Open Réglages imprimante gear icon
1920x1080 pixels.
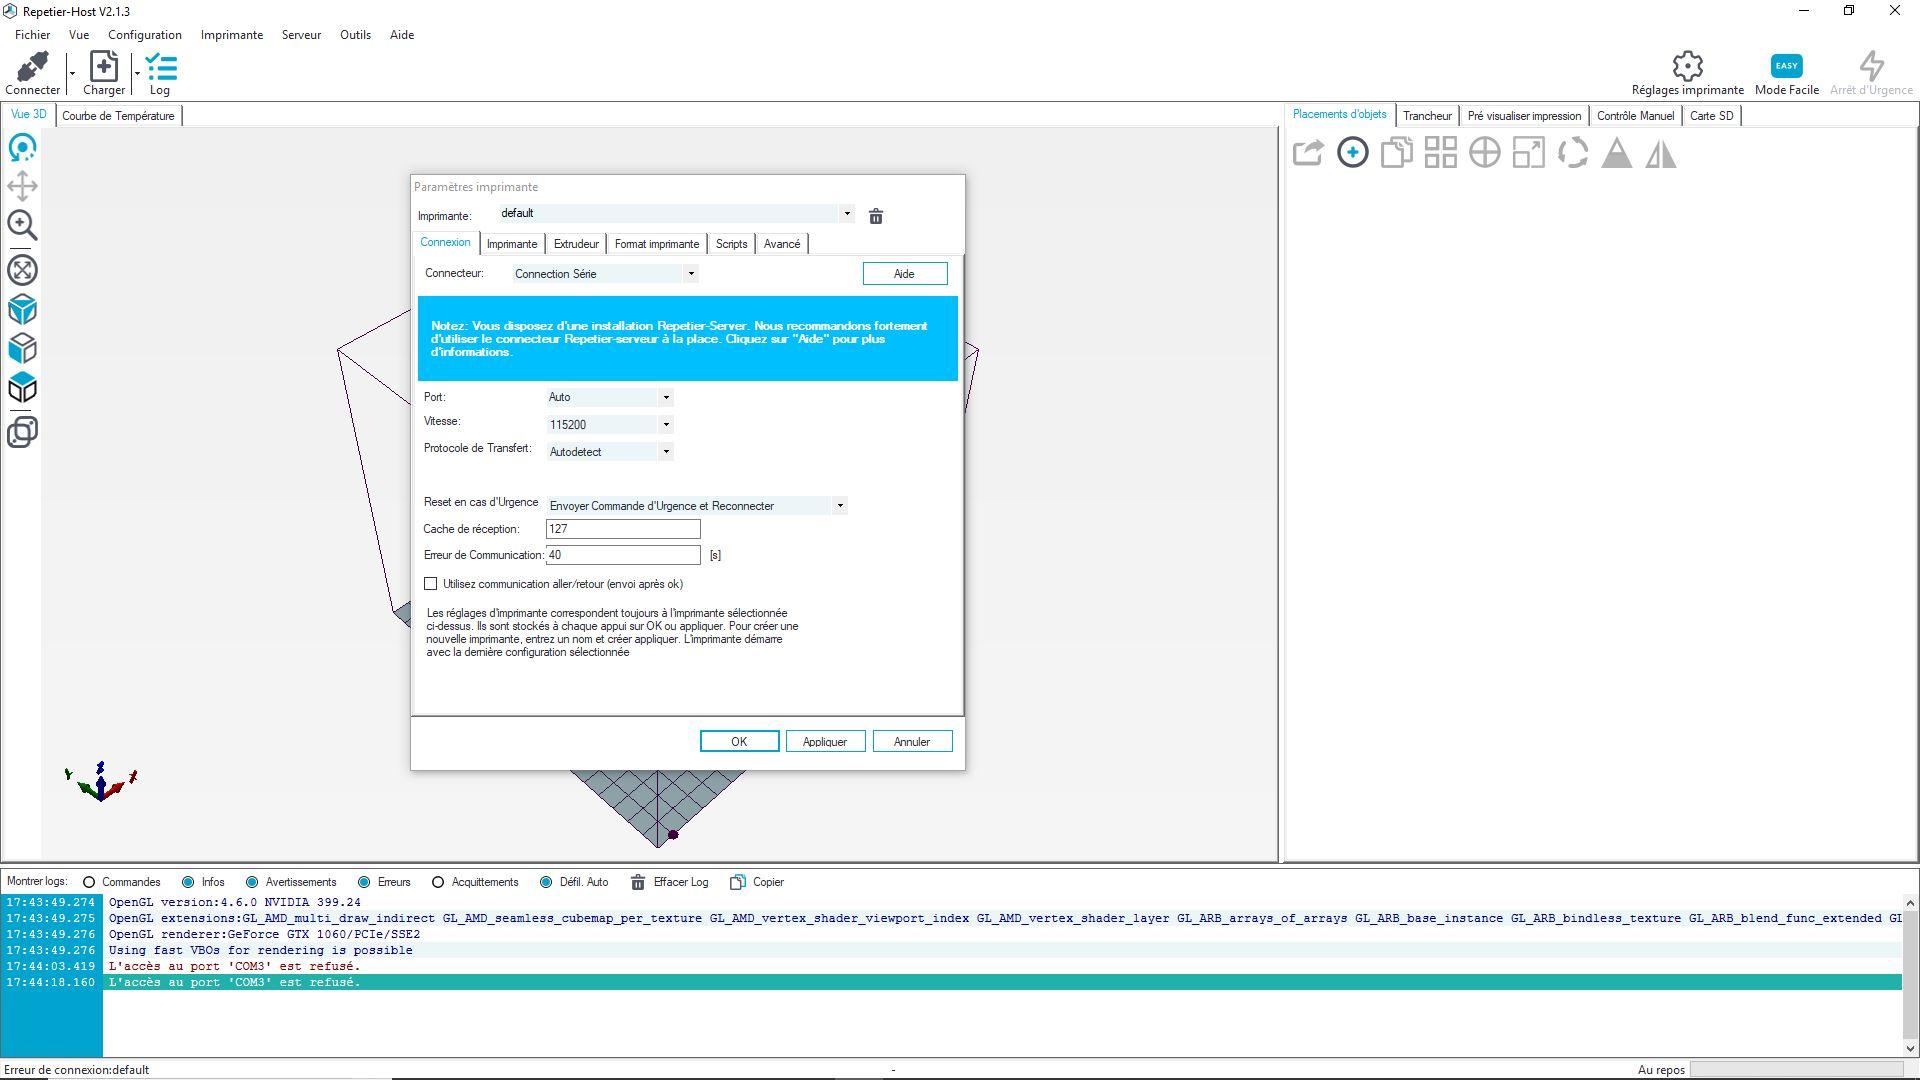1687,67
